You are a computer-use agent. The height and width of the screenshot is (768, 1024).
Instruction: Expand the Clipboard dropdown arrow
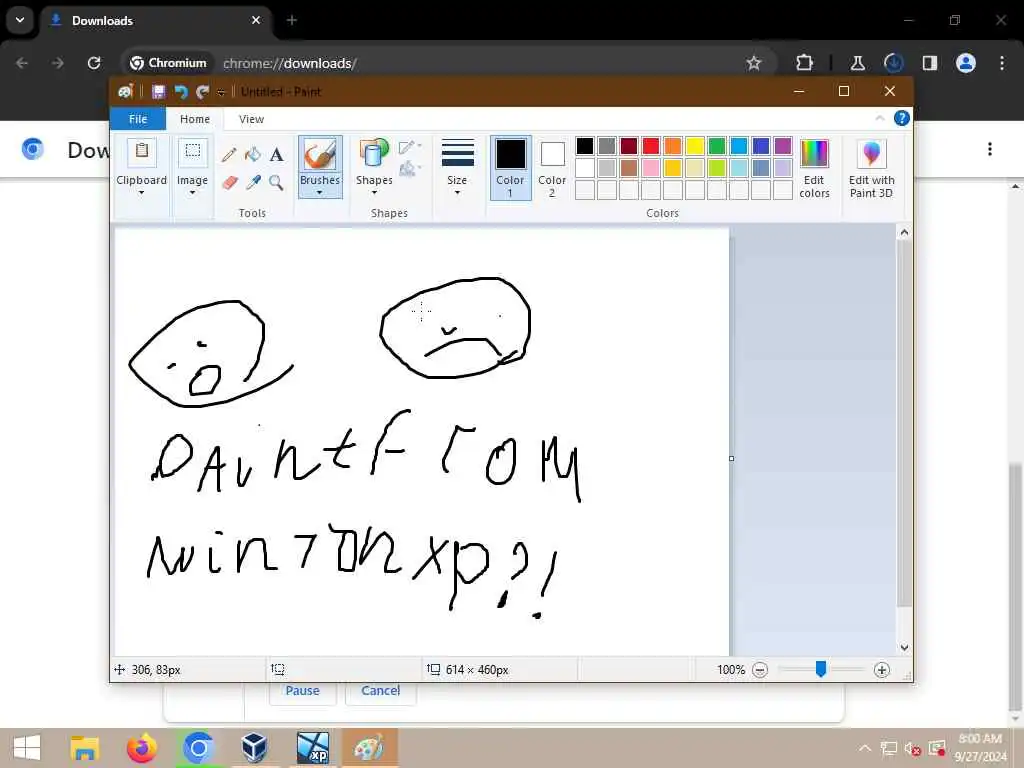click(141, 193)
